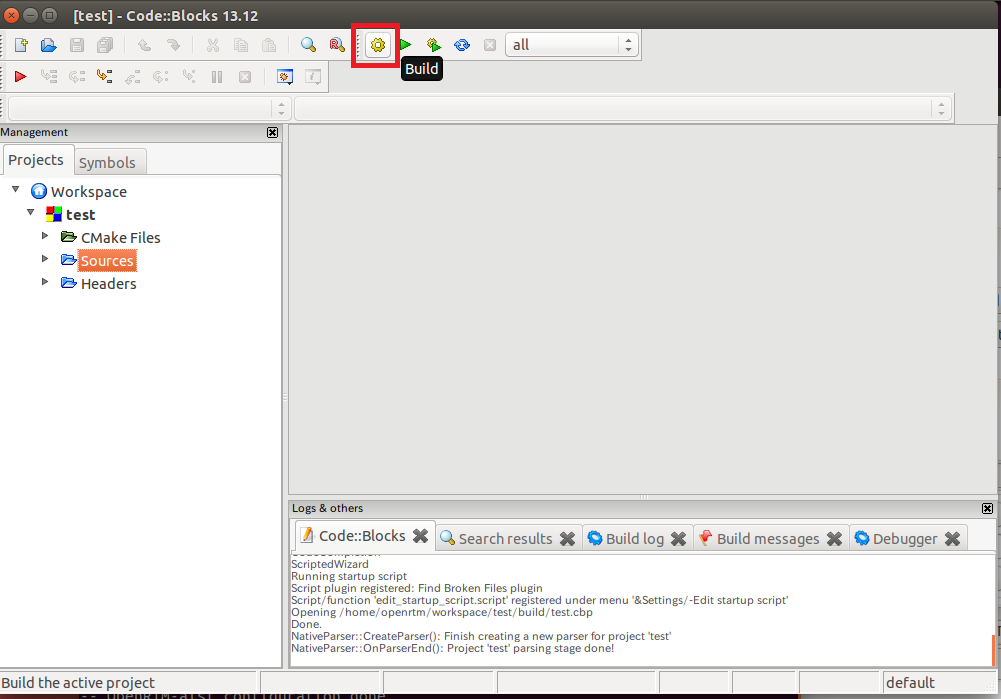Pause with the Break debugger icon
Viewport: 1001px width, 699px height.
(x=217, y=77)
